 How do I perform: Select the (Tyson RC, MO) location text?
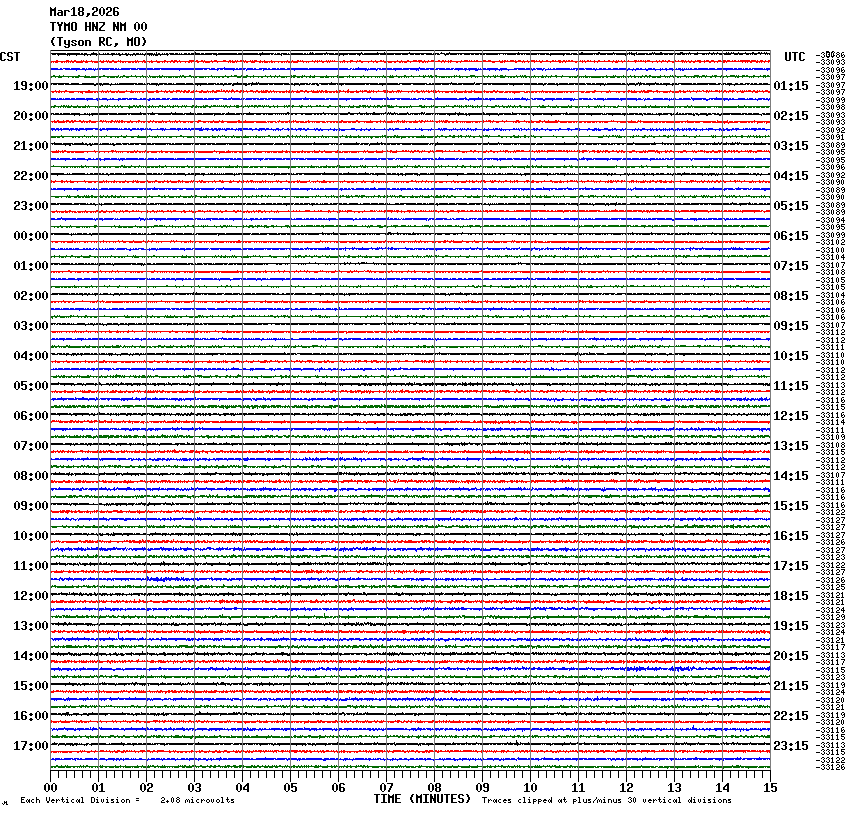pyautogui.click(x=99, y=41)
